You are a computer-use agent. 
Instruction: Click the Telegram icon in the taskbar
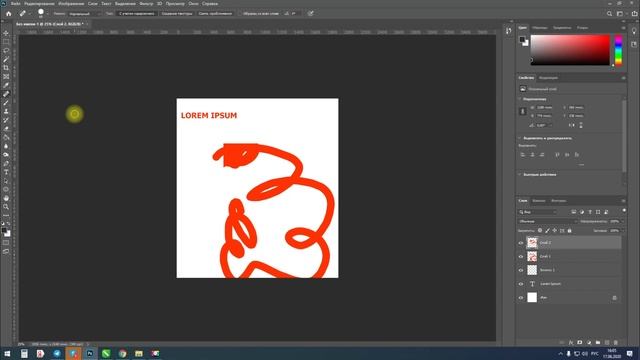point(57,353)
